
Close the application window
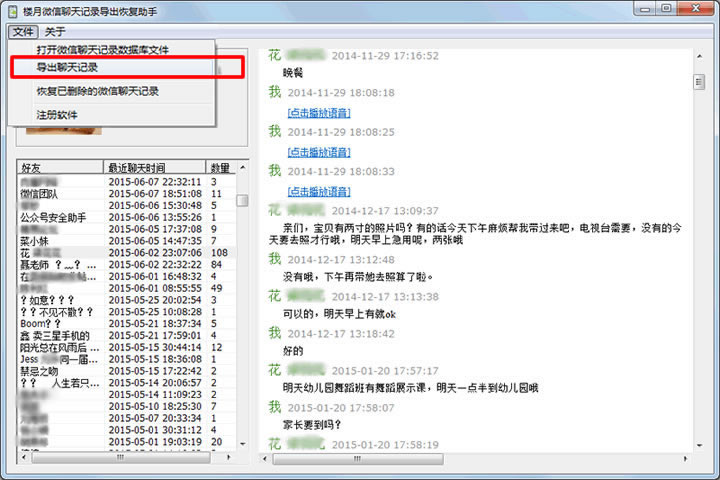695,9
